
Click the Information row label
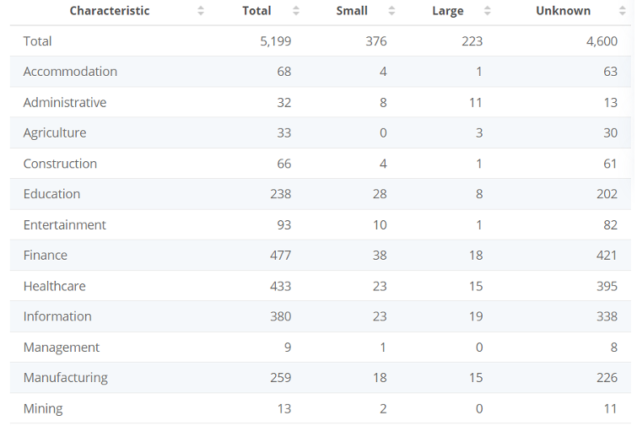56,317
